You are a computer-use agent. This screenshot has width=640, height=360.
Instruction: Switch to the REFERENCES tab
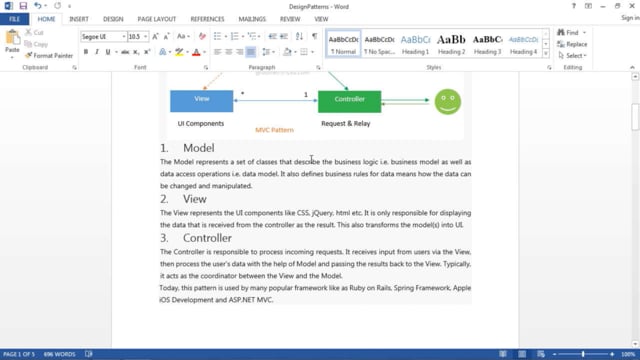[x=207, y=19]
